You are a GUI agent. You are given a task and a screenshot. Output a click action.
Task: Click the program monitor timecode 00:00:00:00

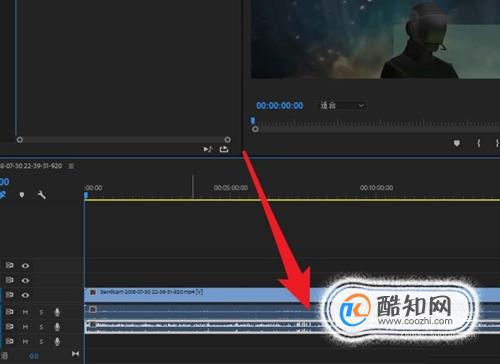[x=280, y=106]
